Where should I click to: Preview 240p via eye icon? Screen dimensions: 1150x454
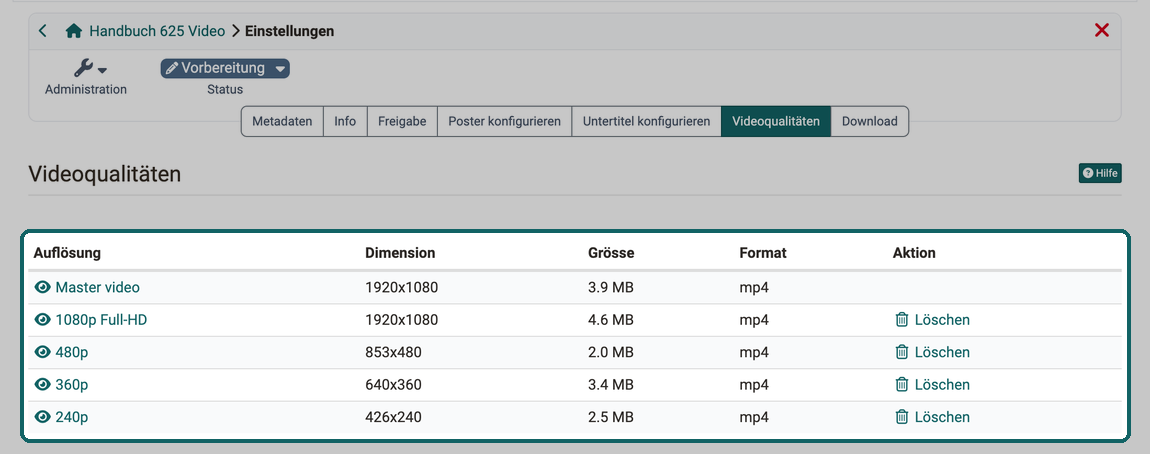click(43, 417)
